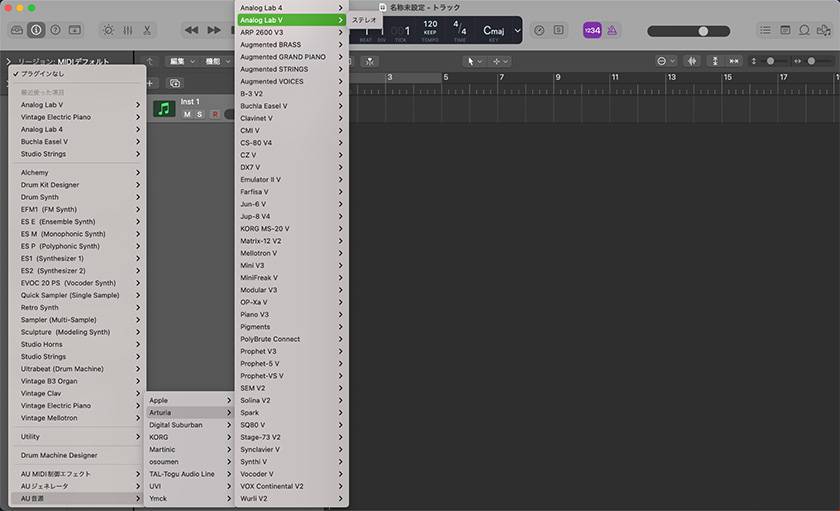Open the Mixer faders icon
Screen dimensions: 840x511
pos(128,30)
